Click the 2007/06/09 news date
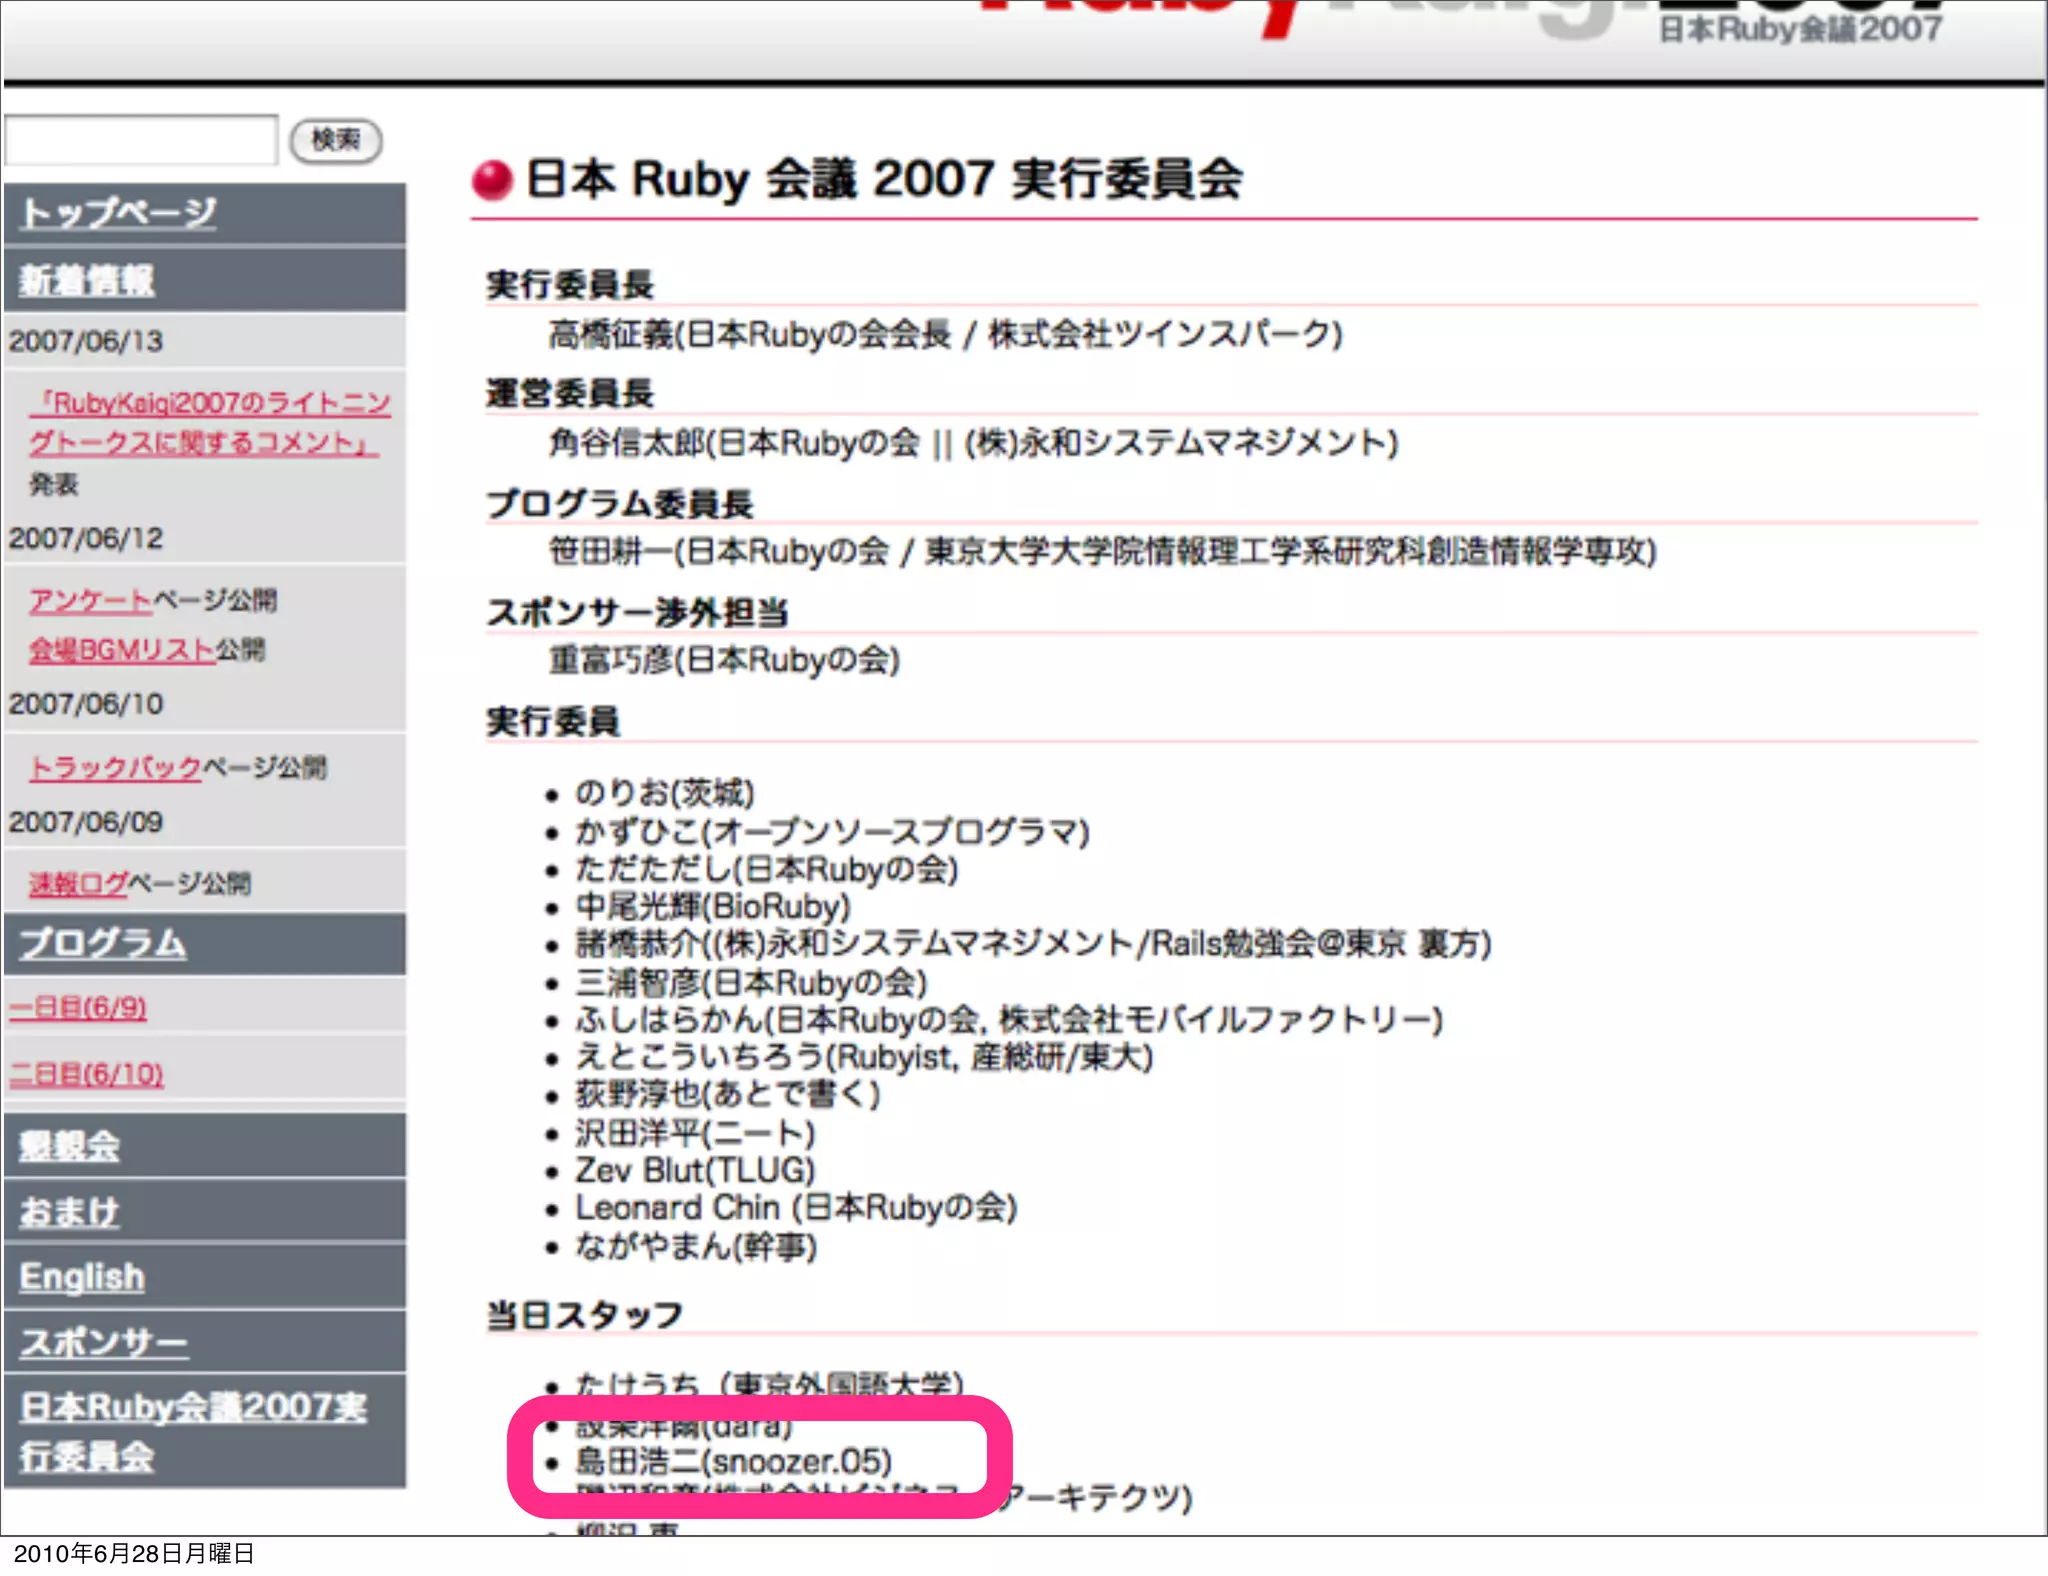Screen dimensions: 2048x1576 (86, 822)
